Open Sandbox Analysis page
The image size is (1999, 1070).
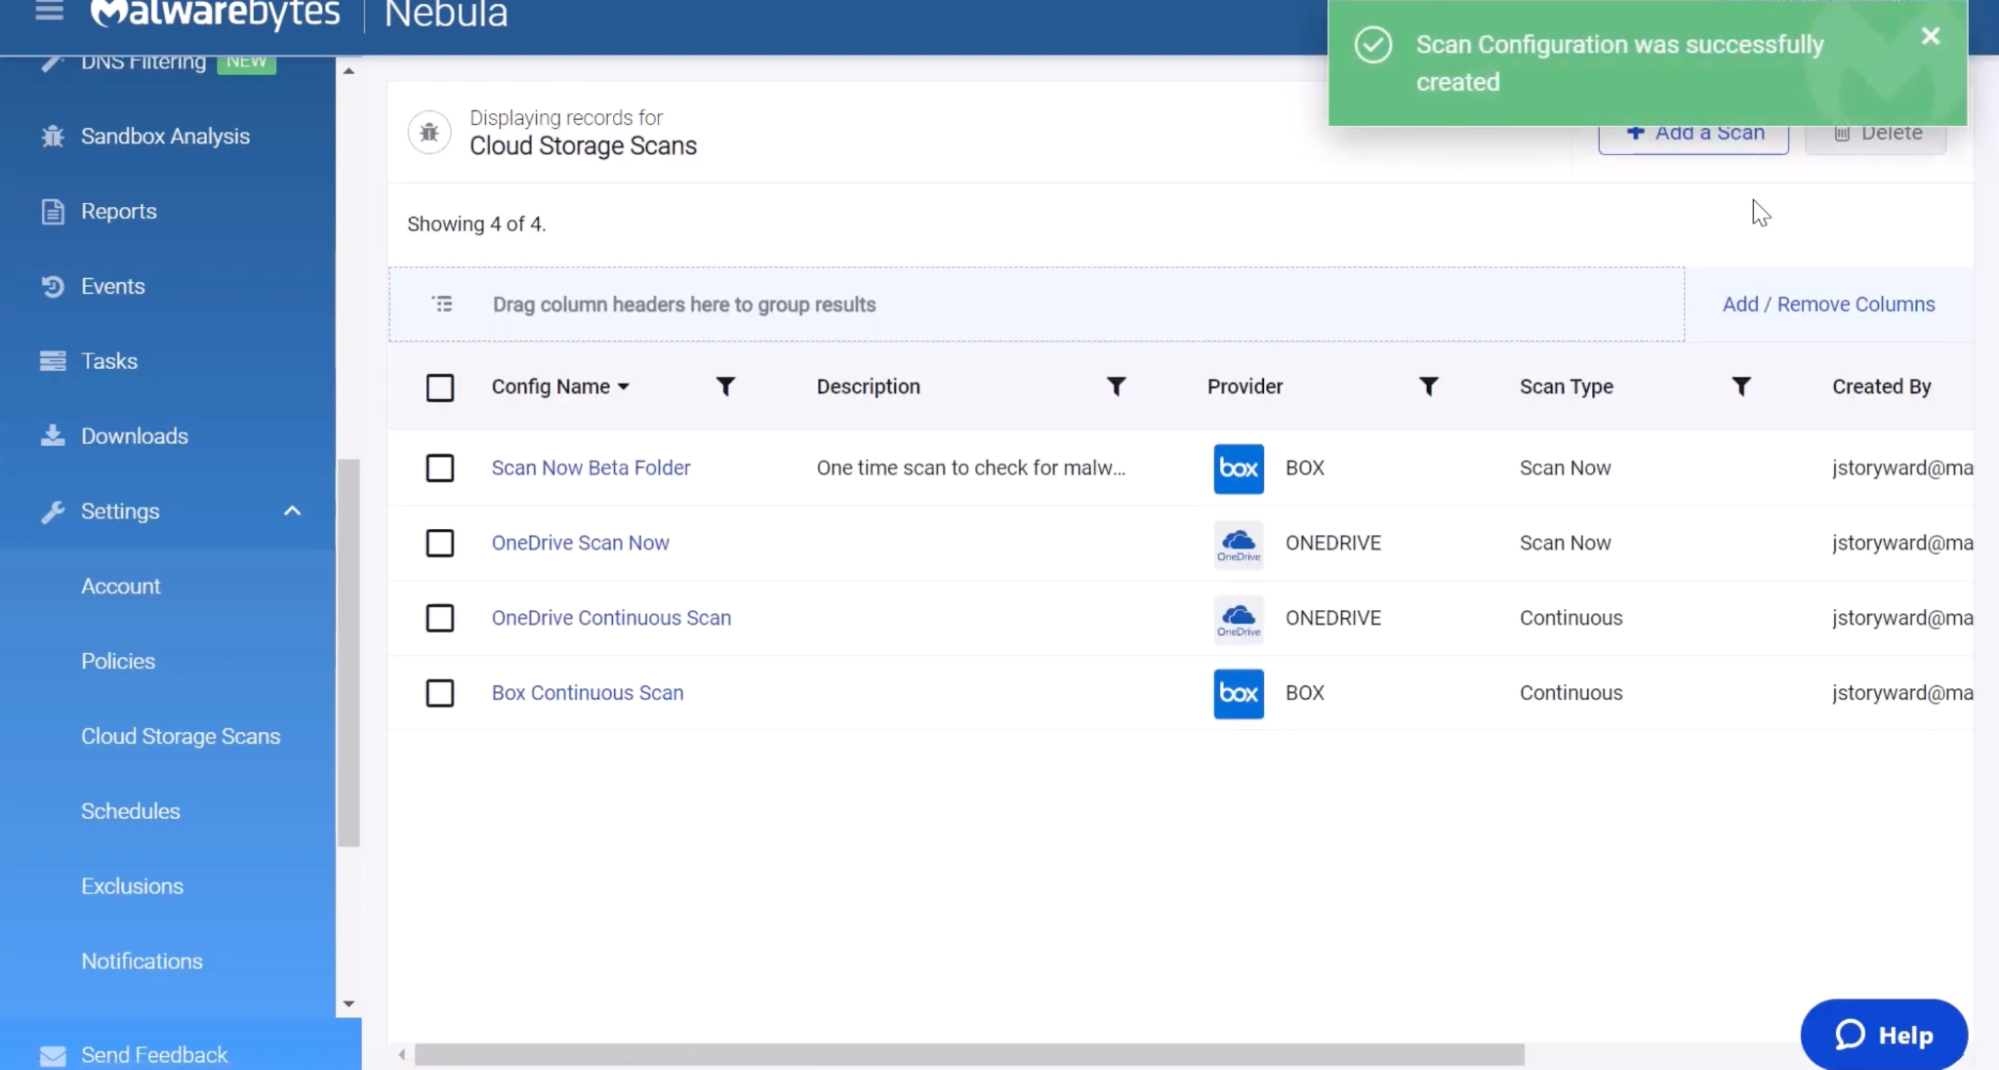[165, 136]
